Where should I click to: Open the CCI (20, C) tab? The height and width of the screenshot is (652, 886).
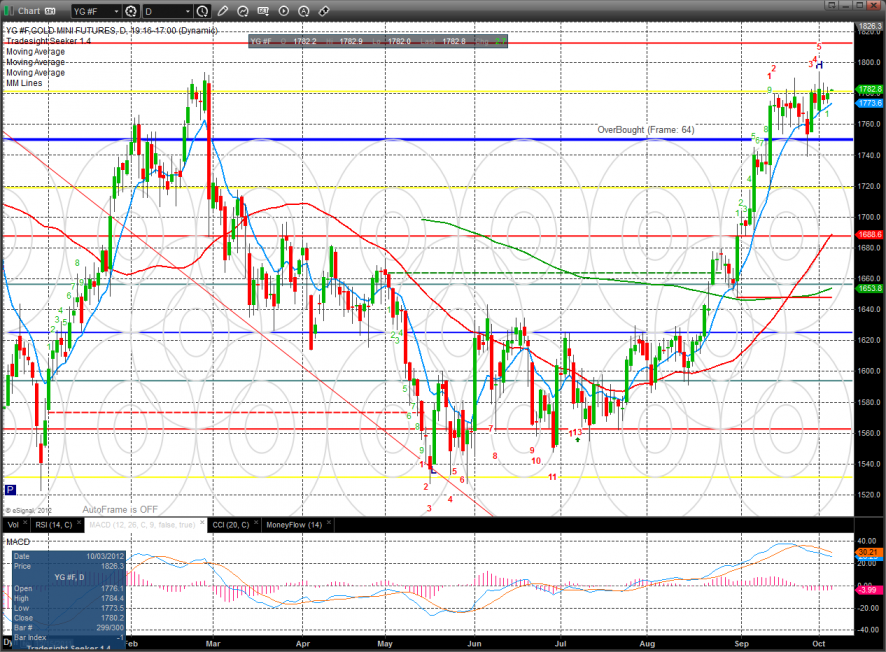pyautogui.click(x=228, y=524)
